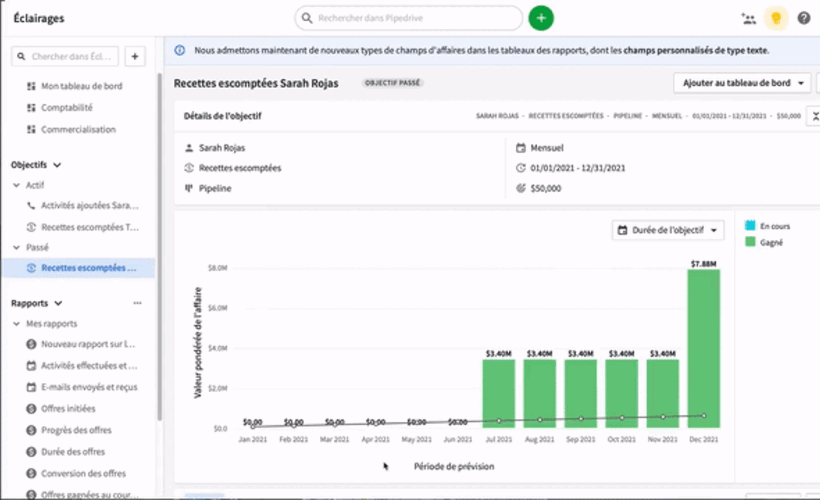Click the dollar icon of Offres initiées
Viewport: 820px width, 500px height.
pos(31,408)
